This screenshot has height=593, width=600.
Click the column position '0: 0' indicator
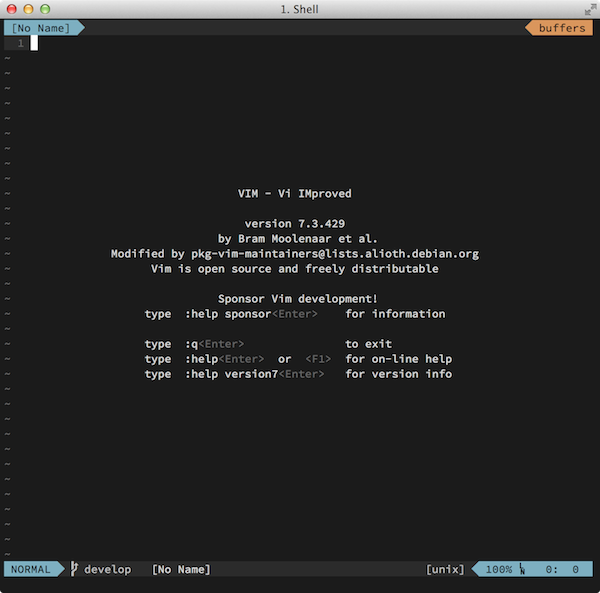(x=562, y=569)
